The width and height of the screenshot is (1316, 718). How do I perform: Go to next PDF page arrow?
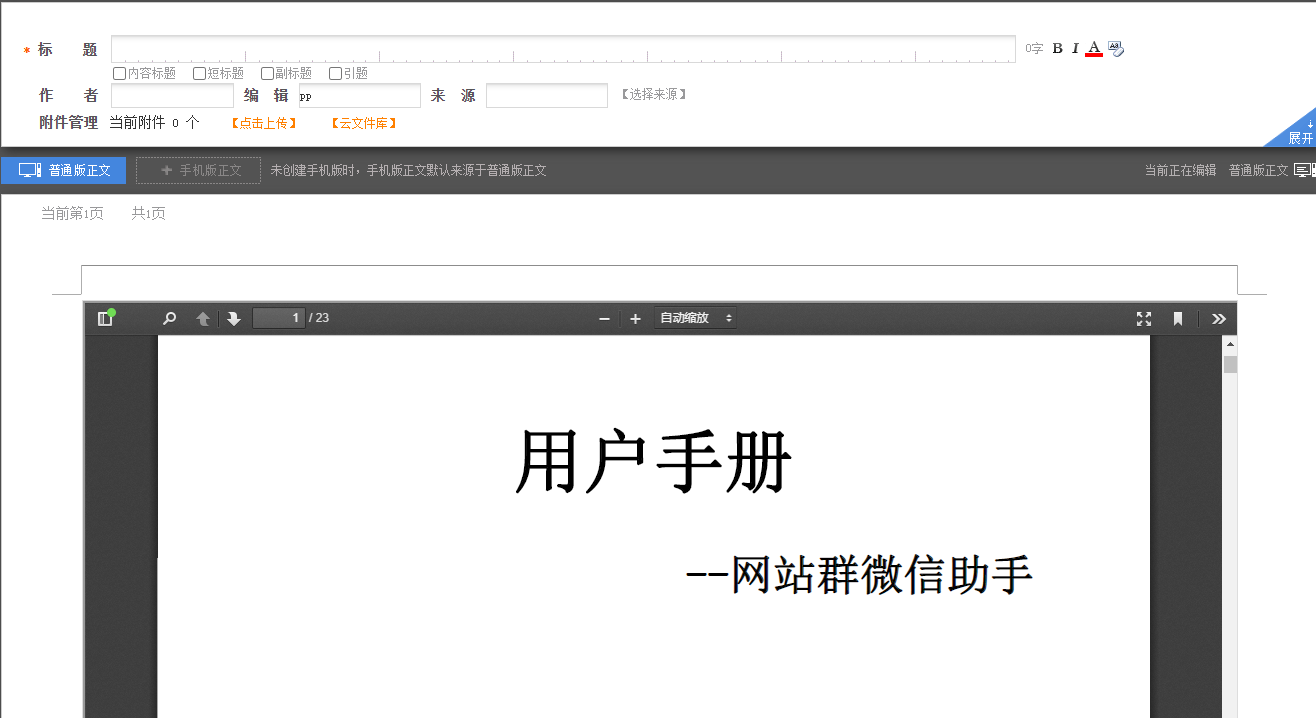[234, 318]
